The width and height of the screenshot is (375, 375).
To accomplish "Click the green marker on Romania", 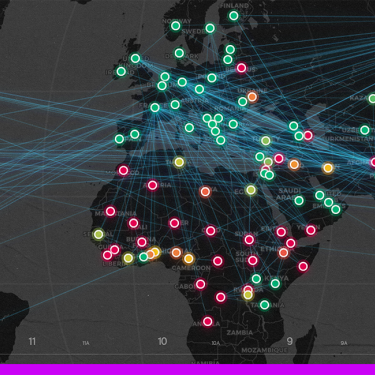I will (243, 101).
